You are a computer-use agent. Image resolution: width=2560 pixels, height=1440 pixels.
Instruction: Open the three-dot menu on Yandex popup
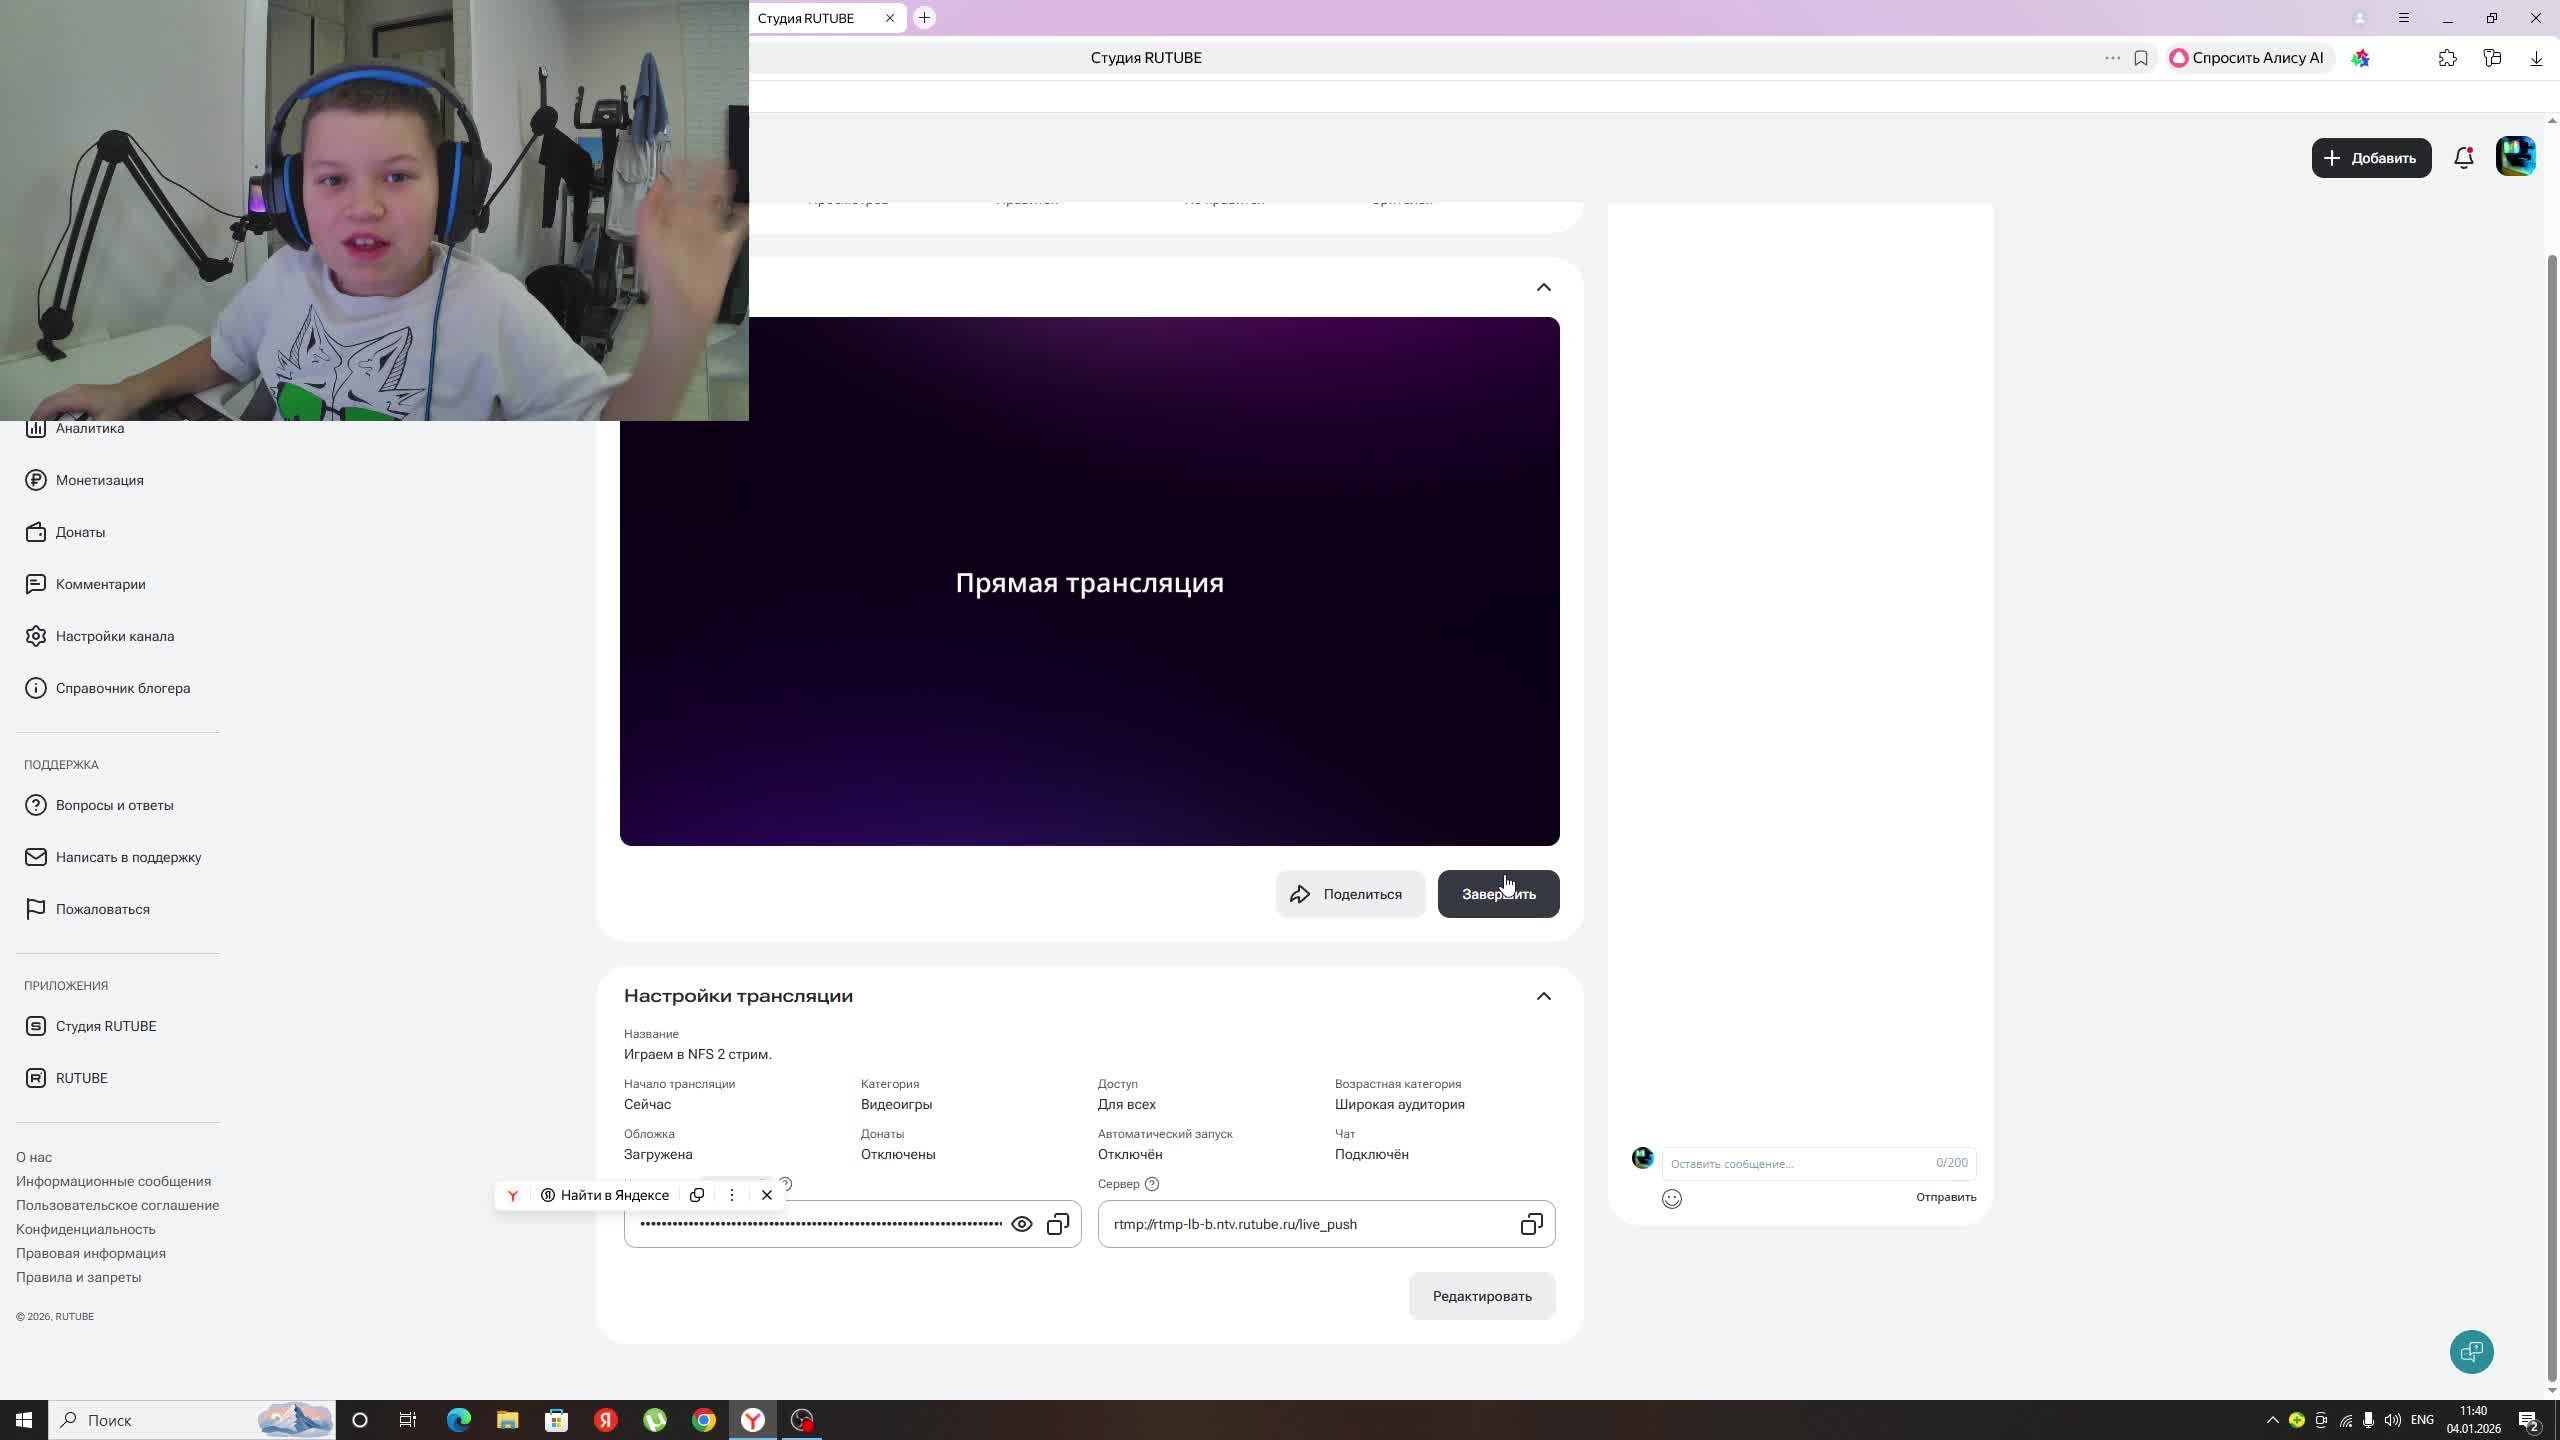point(732,1195)
